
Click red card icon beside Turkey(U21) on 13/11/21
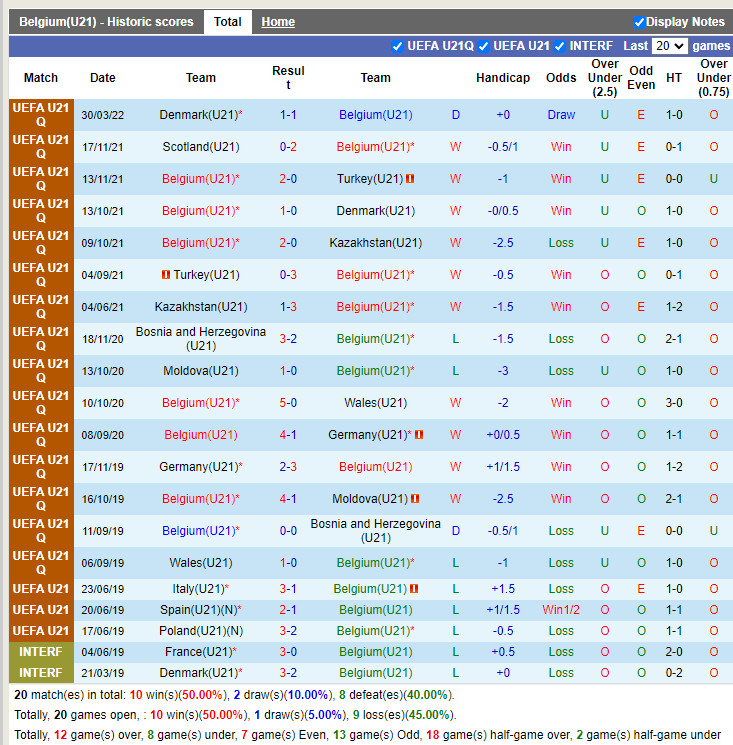(410, 179)
